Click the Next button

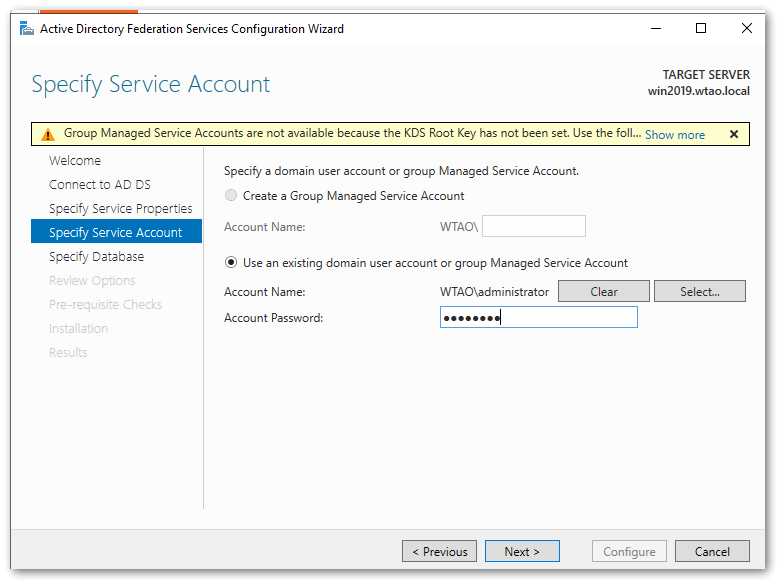[x=522, y=551]
